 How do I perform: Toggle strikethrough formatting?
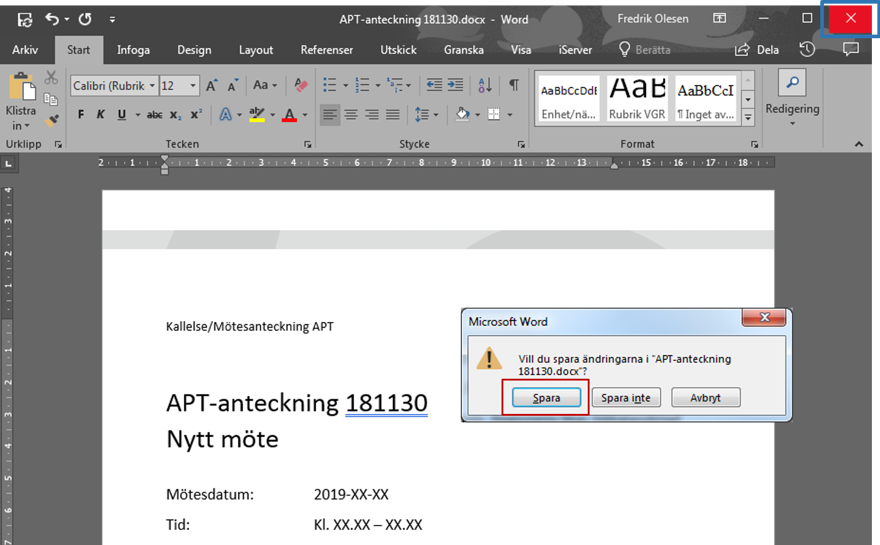tap(154, 115)
